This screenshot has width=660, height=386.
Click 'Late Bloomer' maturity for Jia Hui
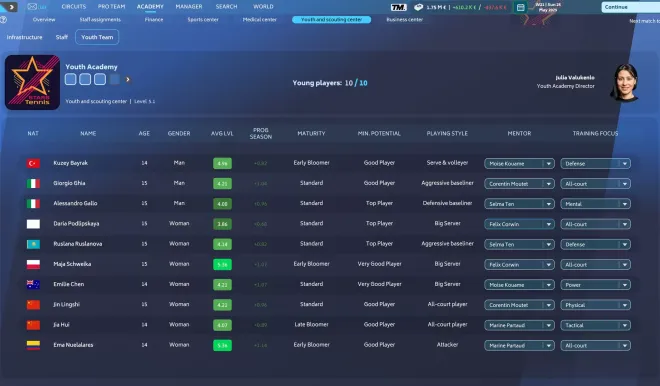coord(311,325)
